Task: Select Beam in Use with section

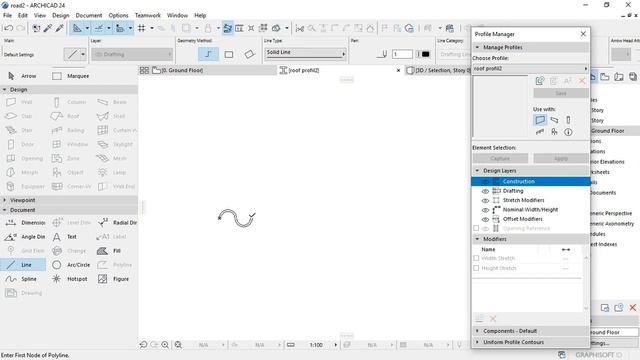Action: [x=554, y=120]
